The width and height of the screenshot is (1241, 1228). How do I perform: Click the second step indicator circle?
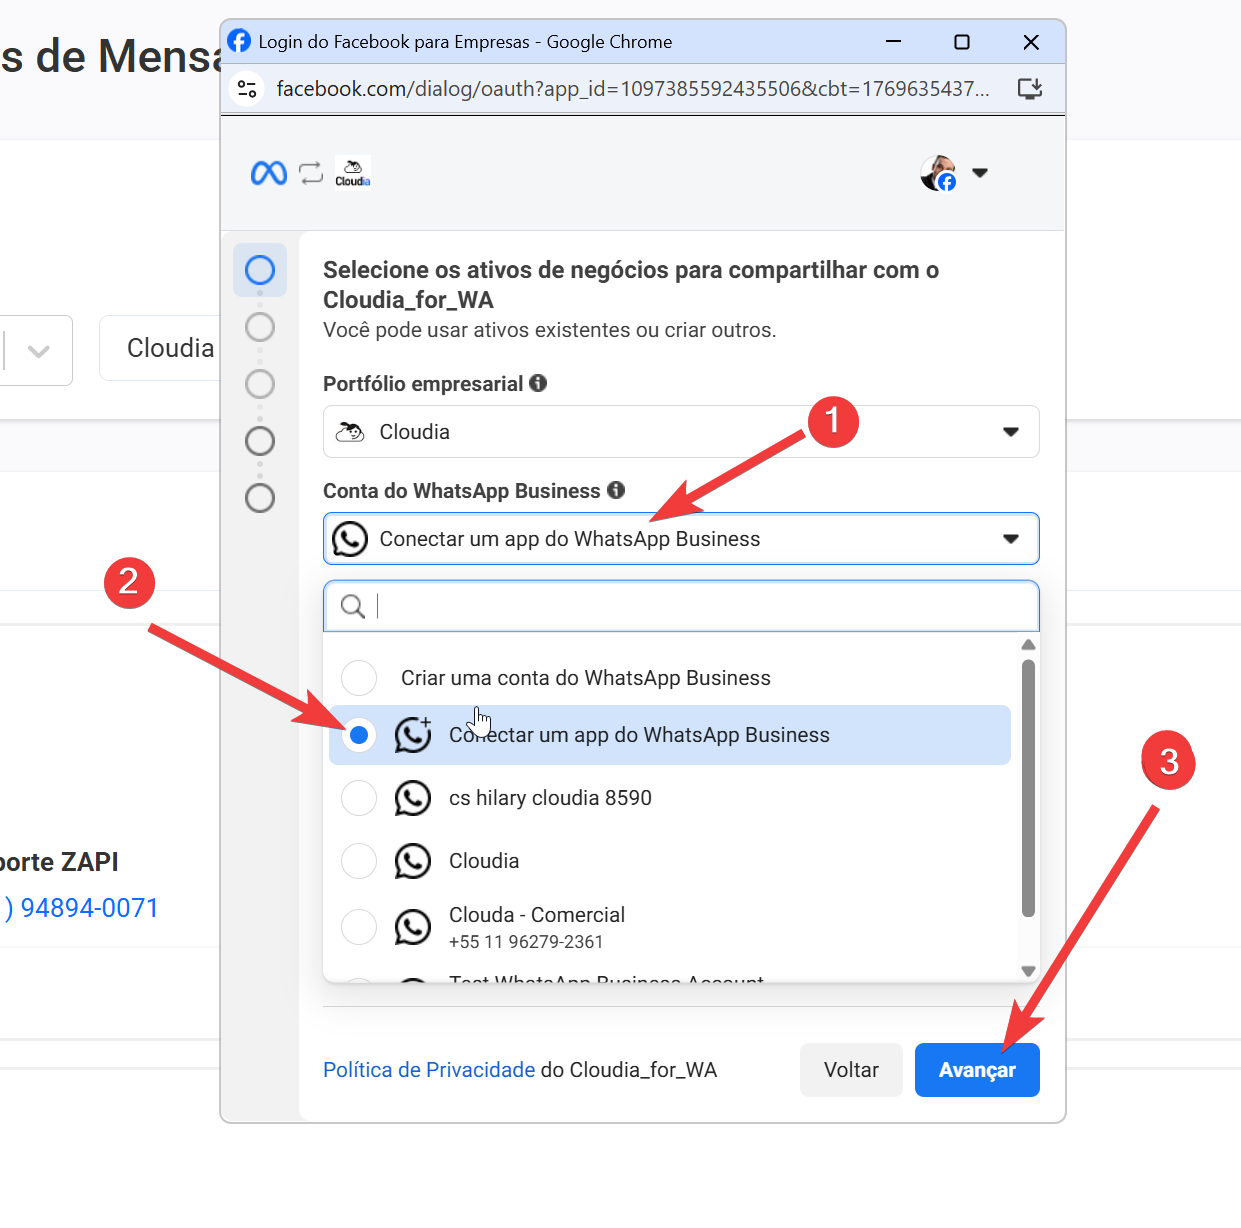coord(260,327)
